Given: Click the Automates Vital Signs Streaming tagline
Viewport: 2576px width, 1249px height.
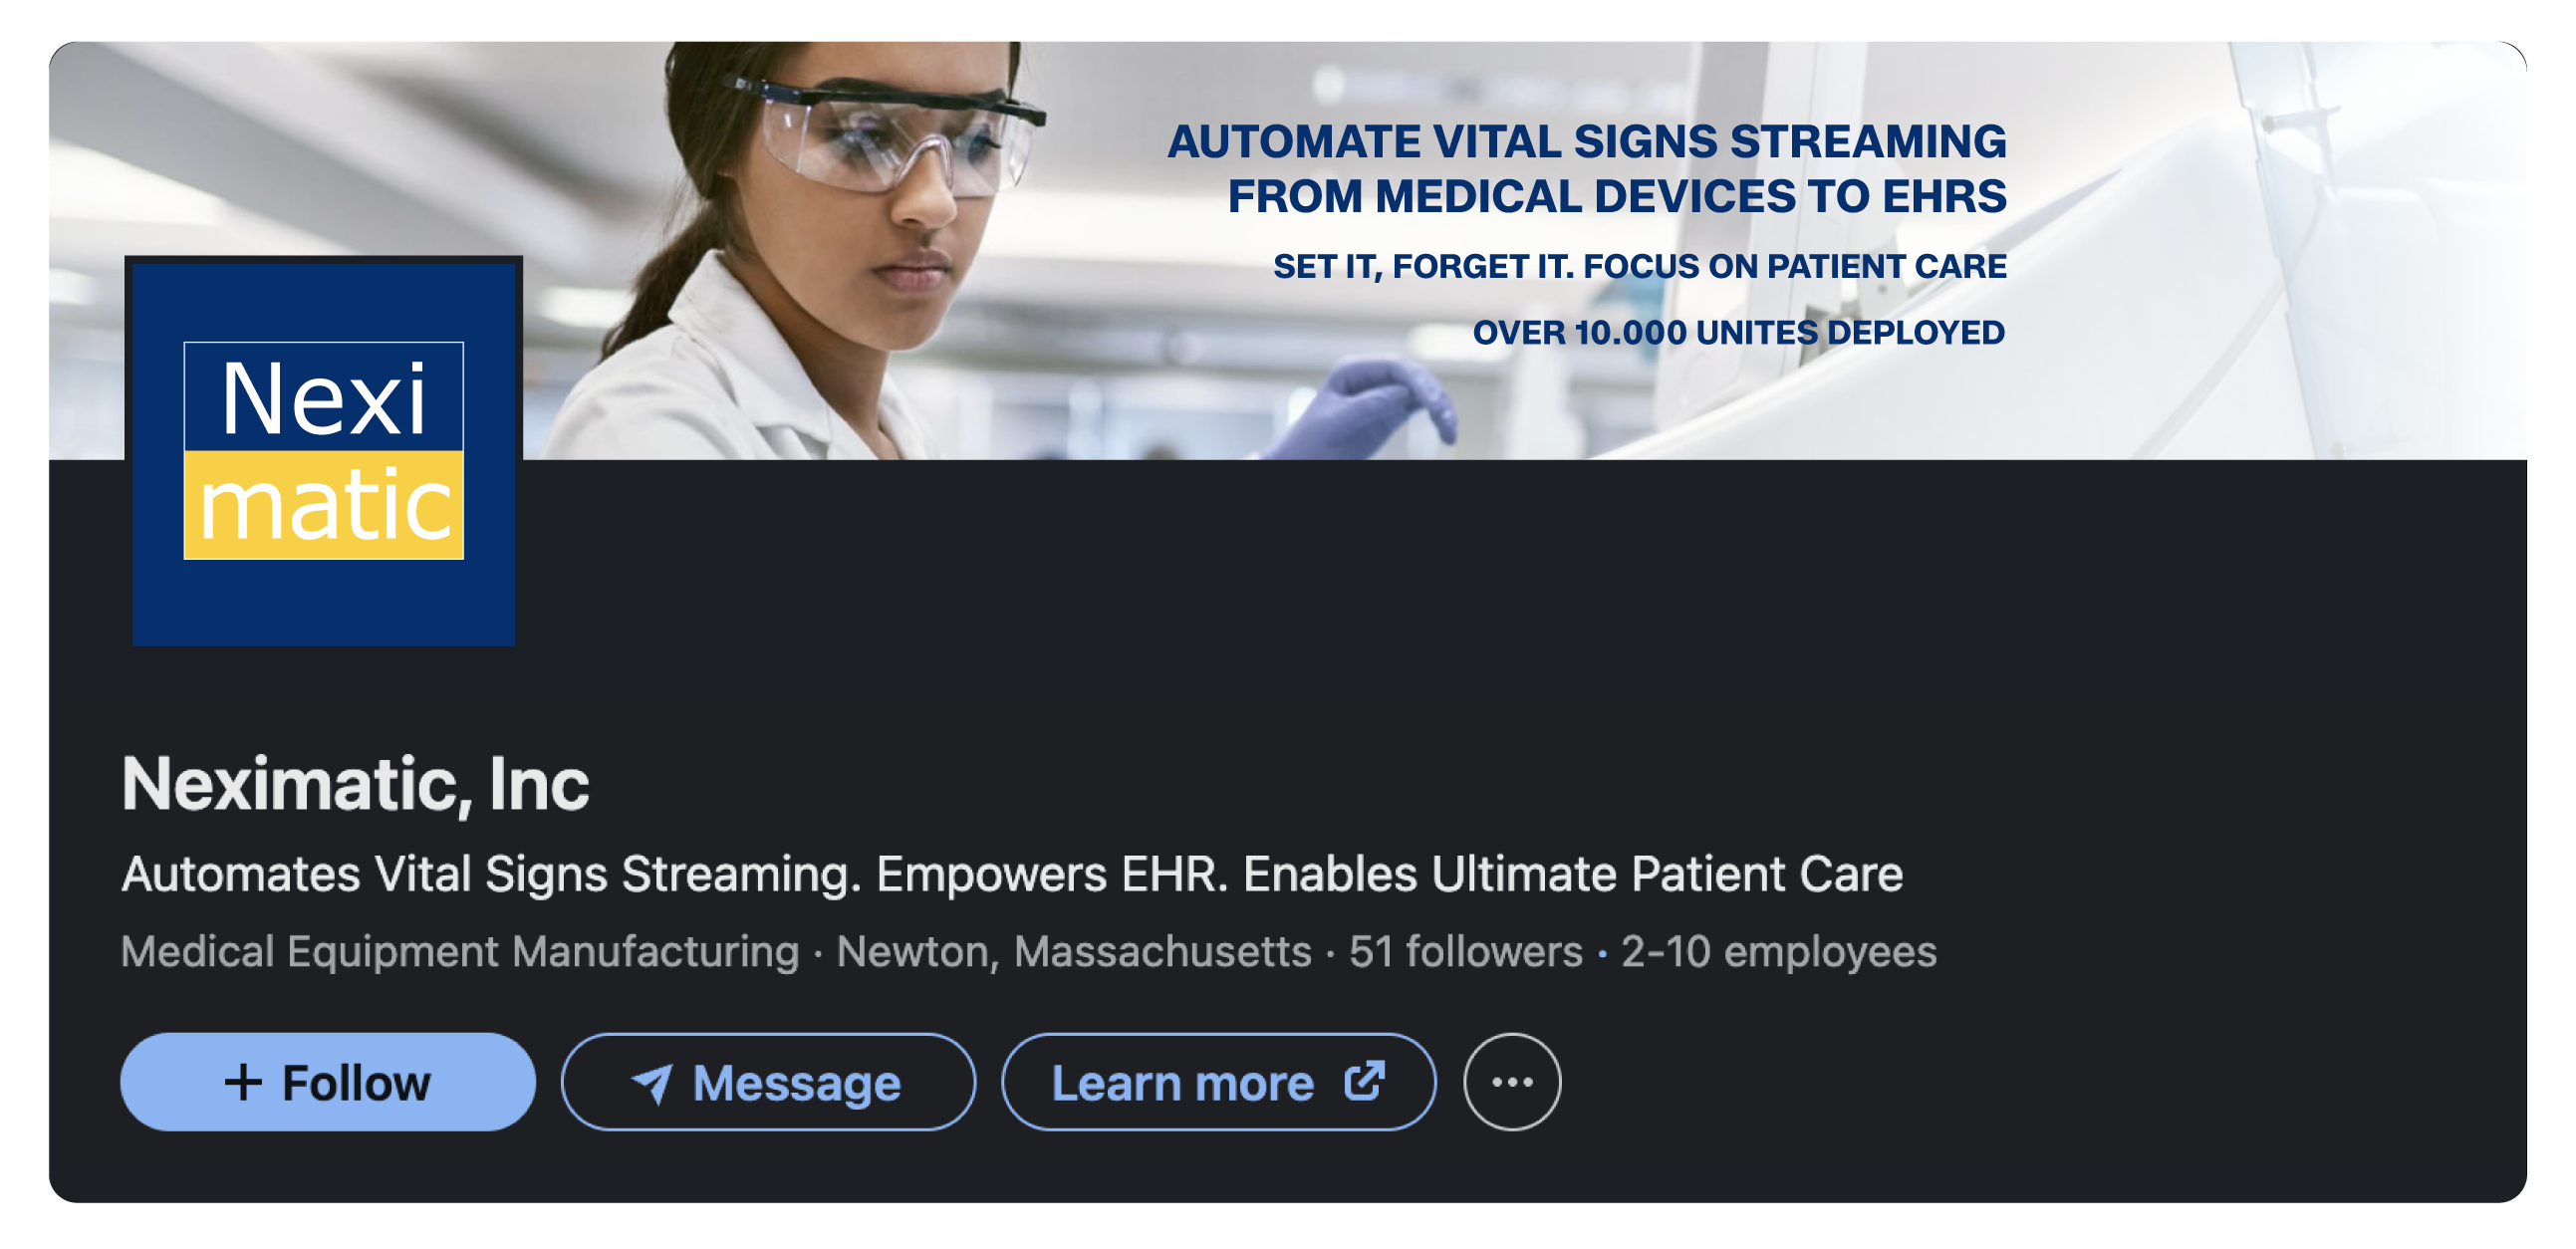Looking at the screenshot, I should [1011, 874].
